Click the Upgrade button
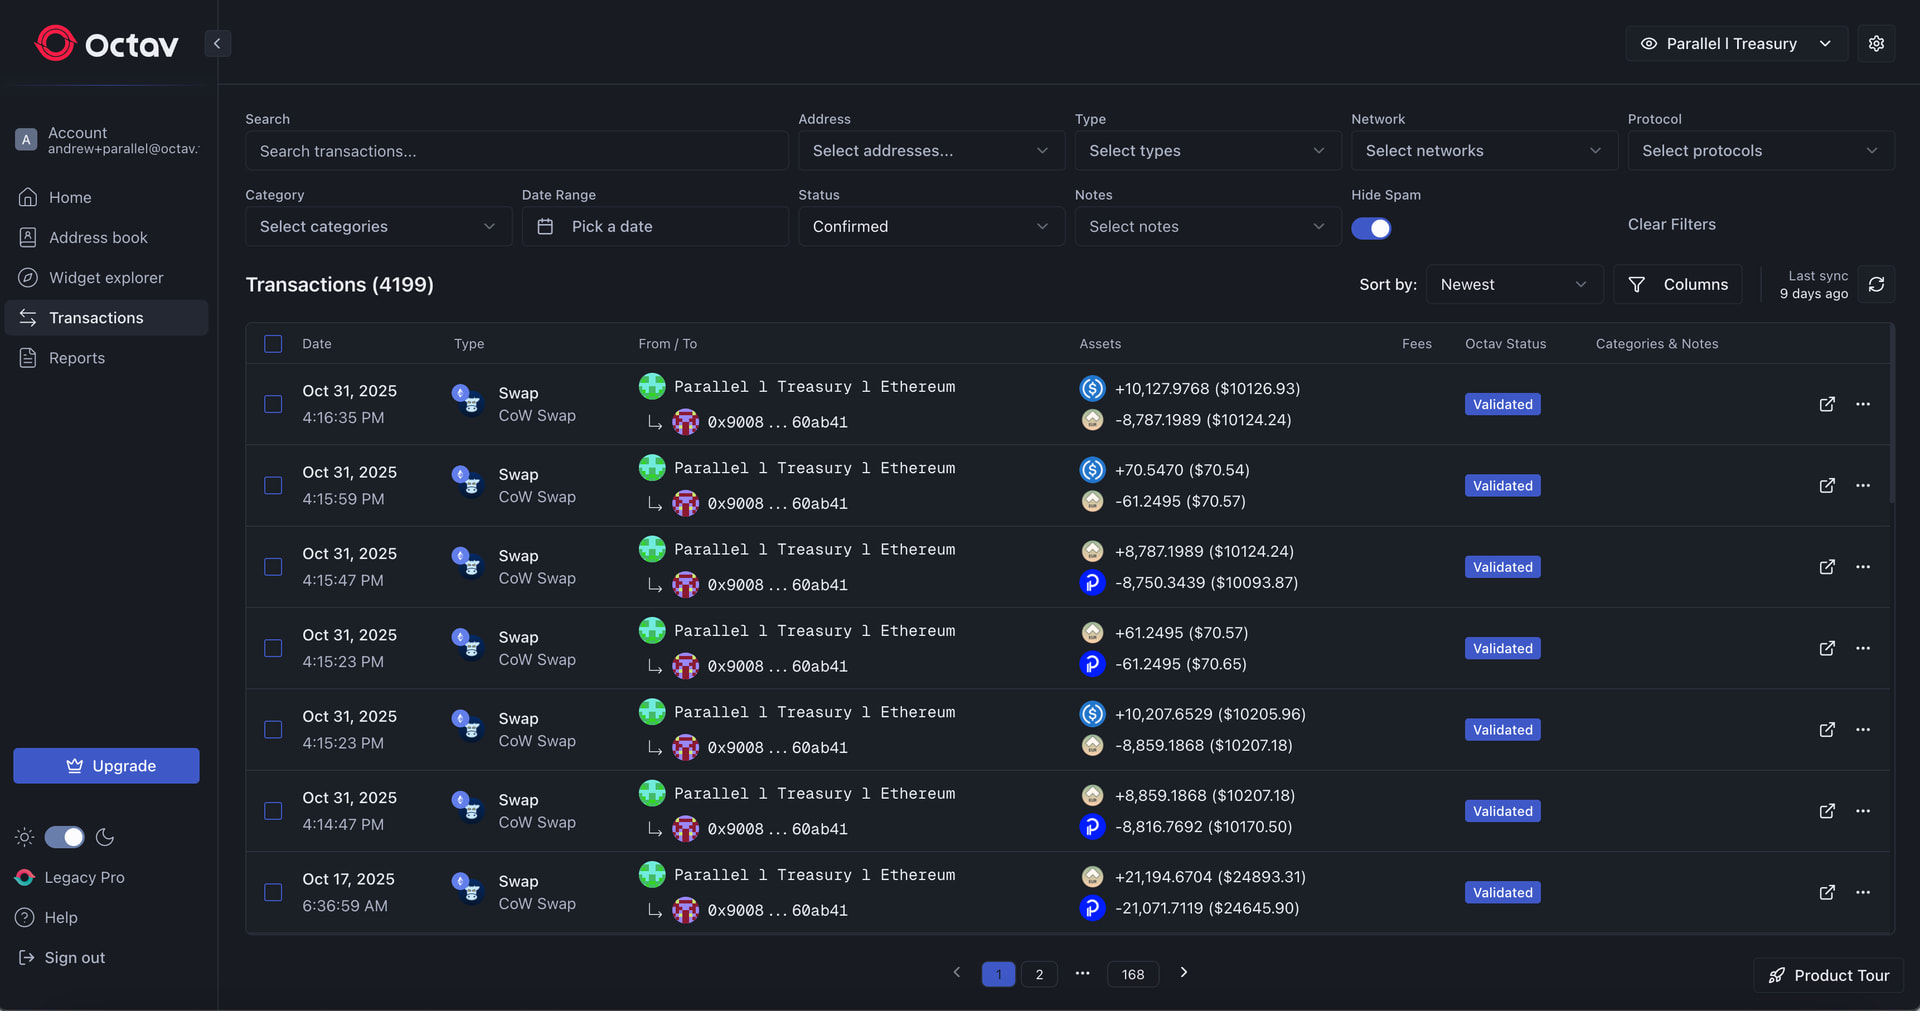The height and width of the screenshot is (1011, 1920). 106,766
